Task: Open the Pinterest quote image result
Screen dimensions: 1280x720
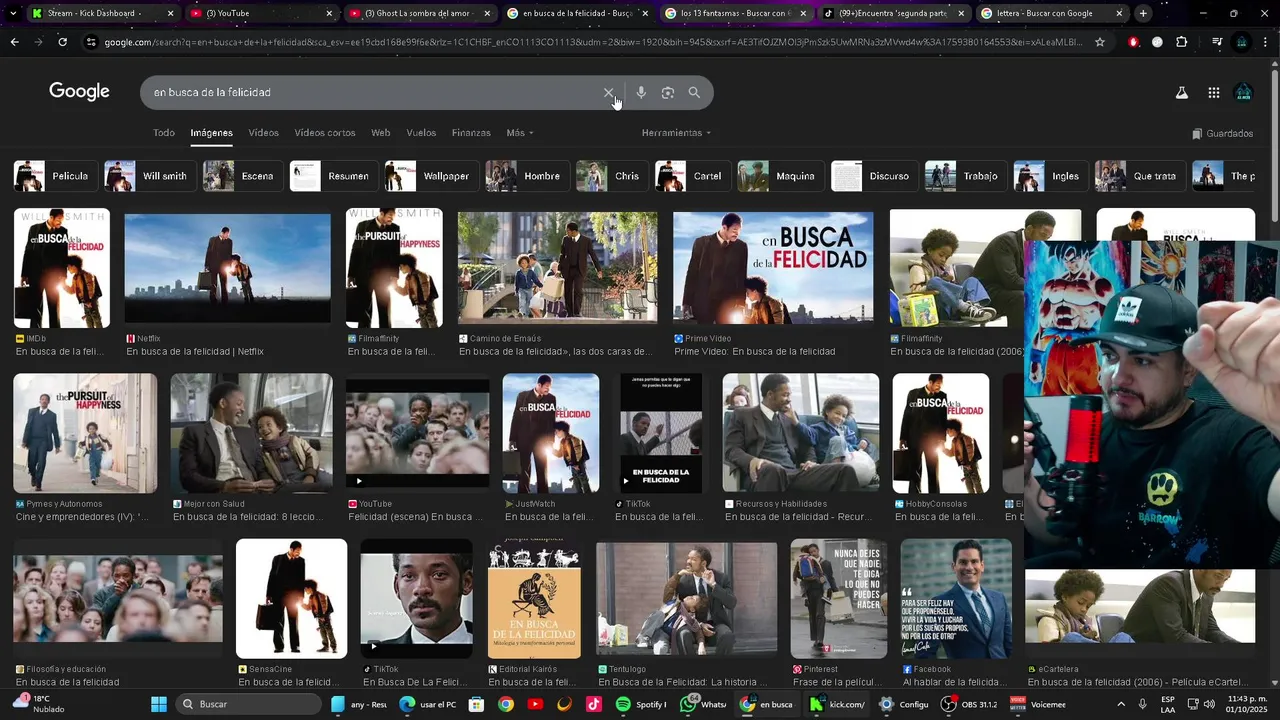Action: pyautogui.click(x=838, y=598)
